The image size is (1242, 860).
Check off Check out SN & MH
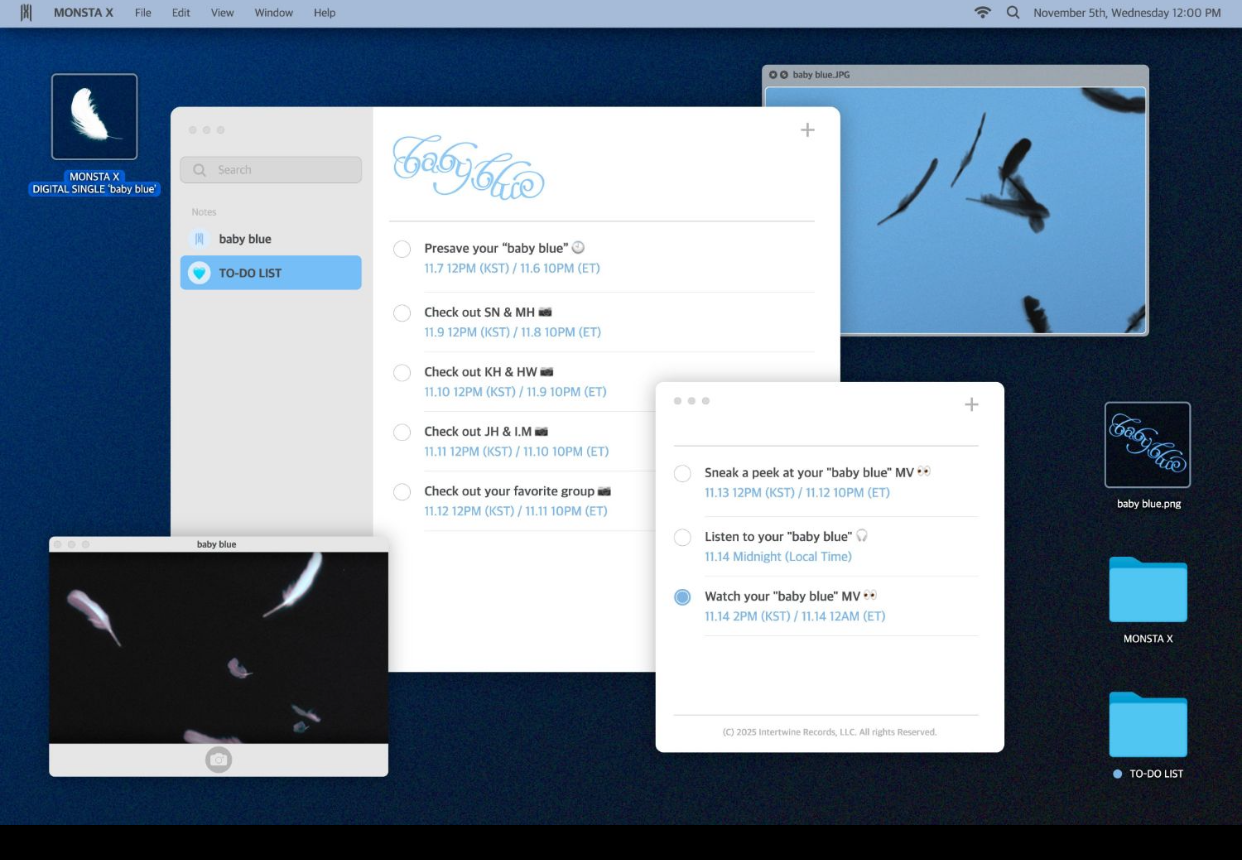click(x=402, y=313)
